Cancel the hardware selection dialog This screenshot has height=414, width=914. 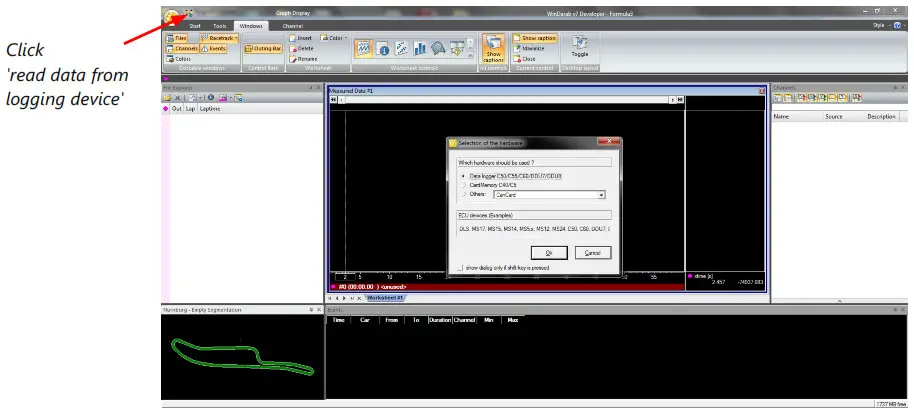(x=592, y=253)
